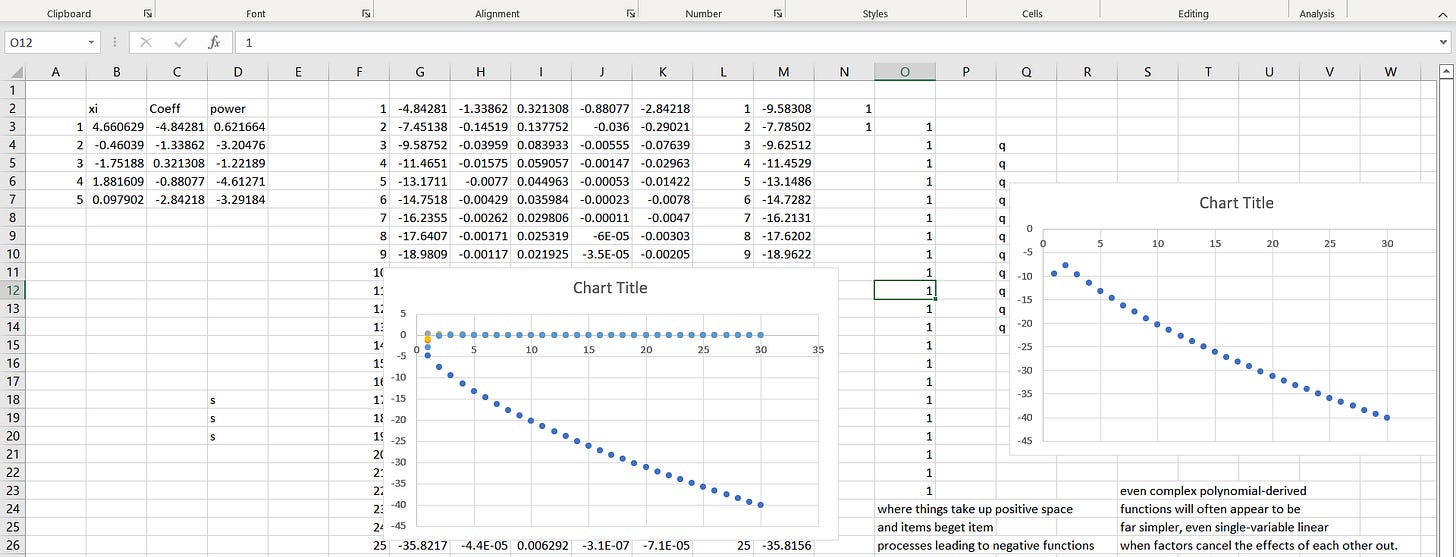Click the left chart's 'Chart Title'
Image resolution: width=1456 pixels, height=557 pixels.
[610, 288]
